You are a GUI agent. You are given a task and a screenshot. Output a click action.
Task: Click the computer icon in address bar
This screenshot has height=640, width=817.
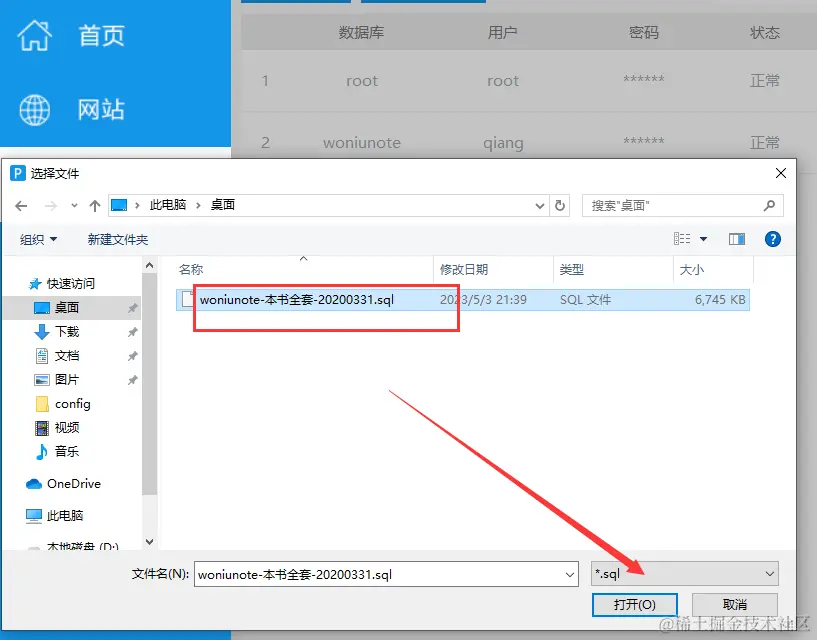pyautogui.click(x=119, y=205)
